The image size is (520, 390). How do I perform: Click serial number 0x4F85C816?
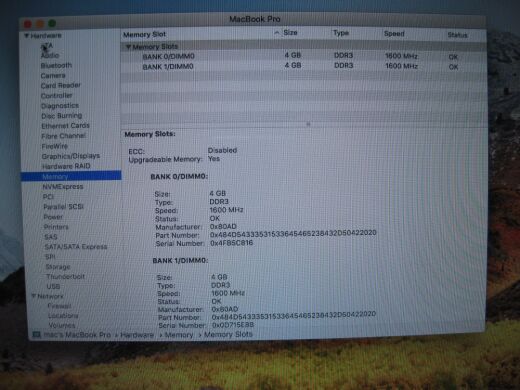coord(231,243)
